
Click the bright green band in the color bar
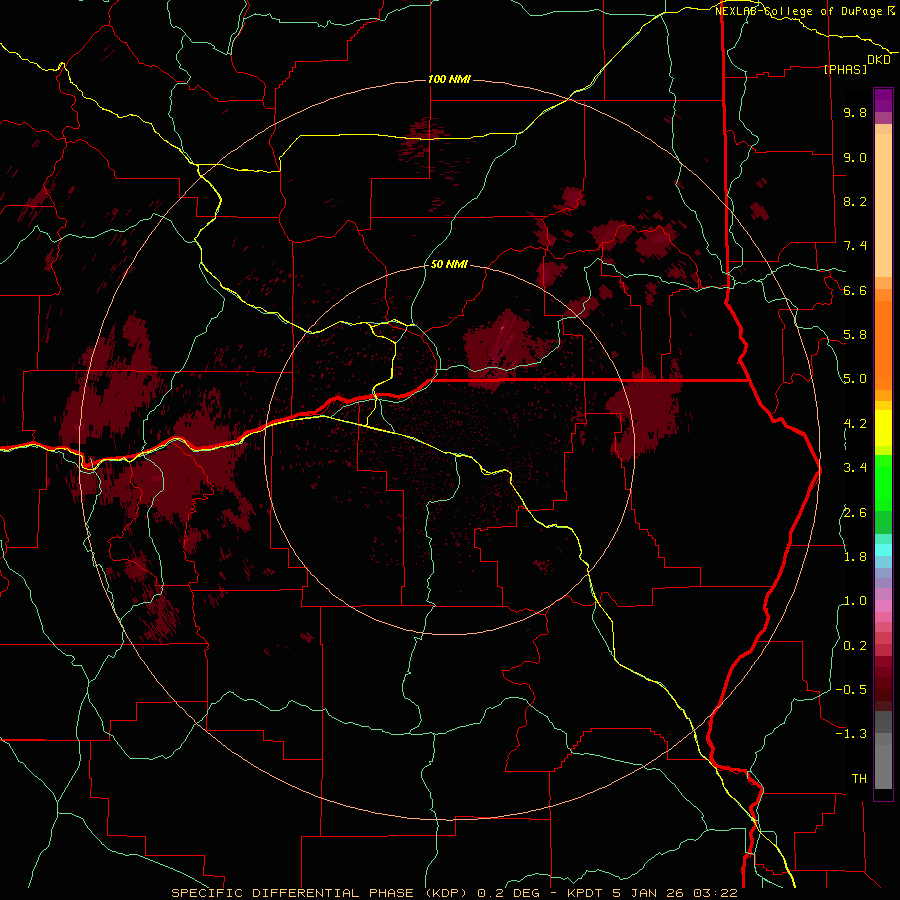coord(883,483)
